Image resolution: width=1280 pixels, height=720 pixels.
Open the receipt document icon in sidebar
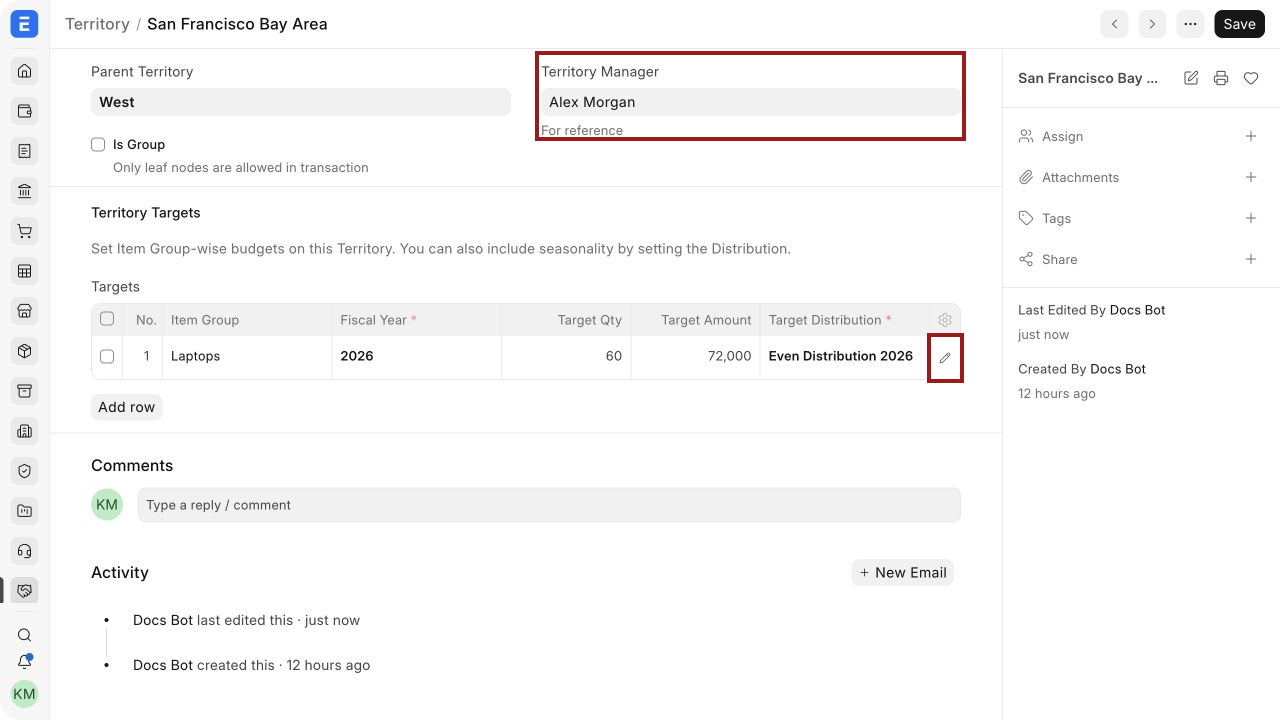(25, 151)
